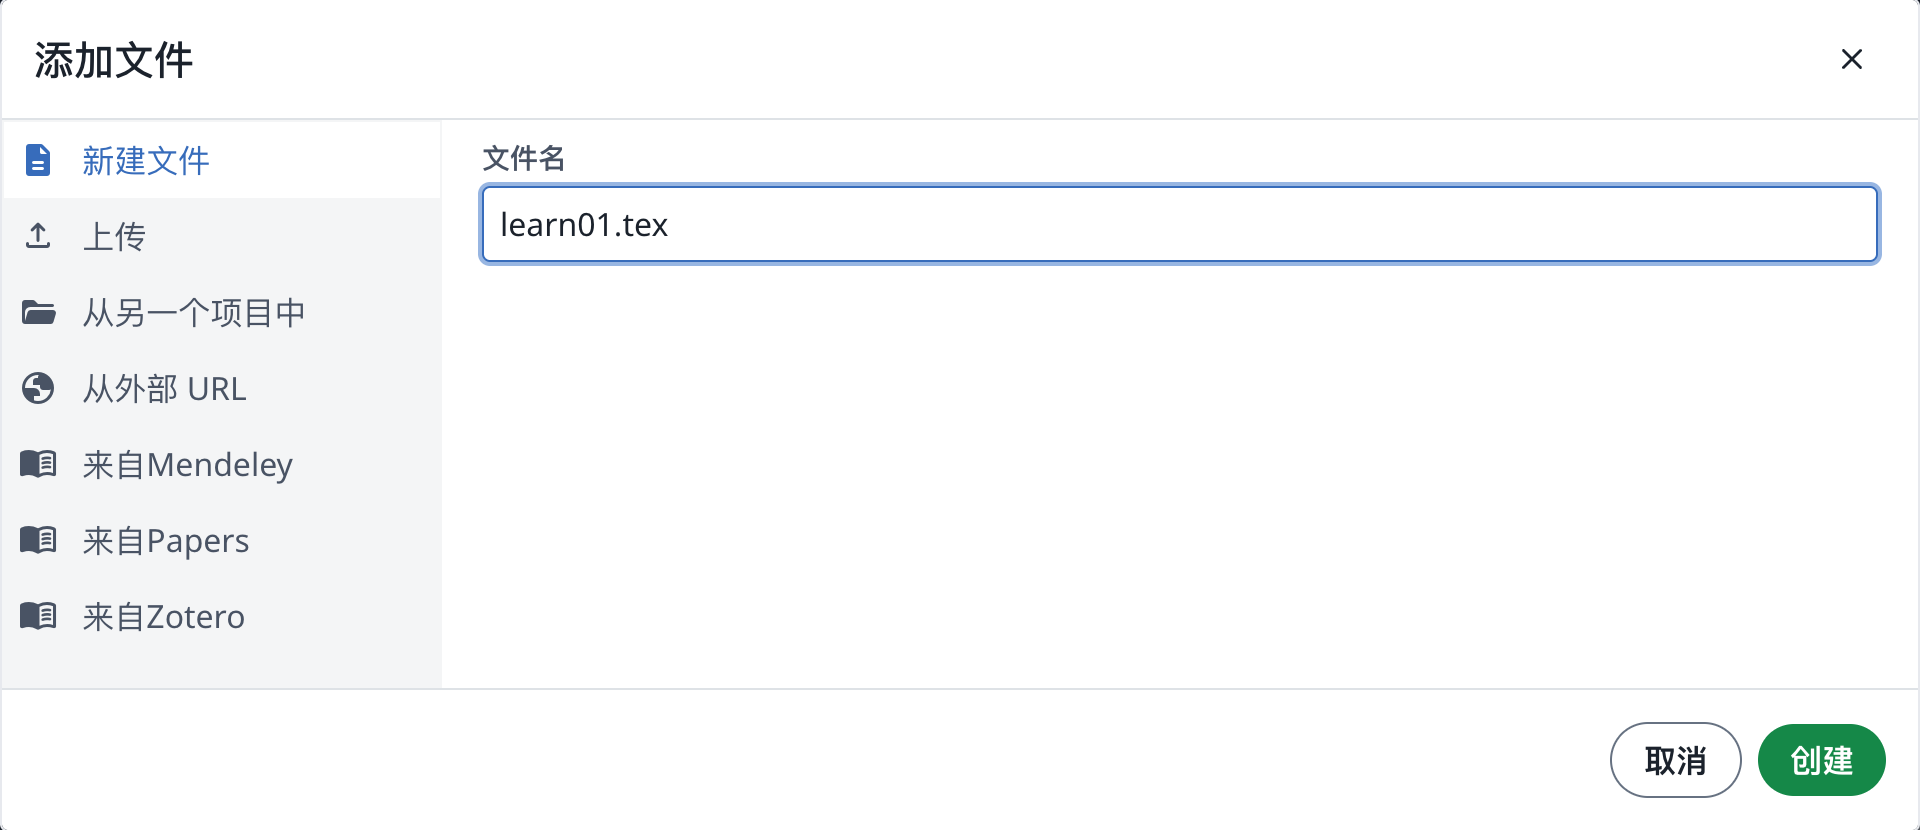Click the 取消 button
This screenshot has height=830, width=1920.
point(1676,760)
